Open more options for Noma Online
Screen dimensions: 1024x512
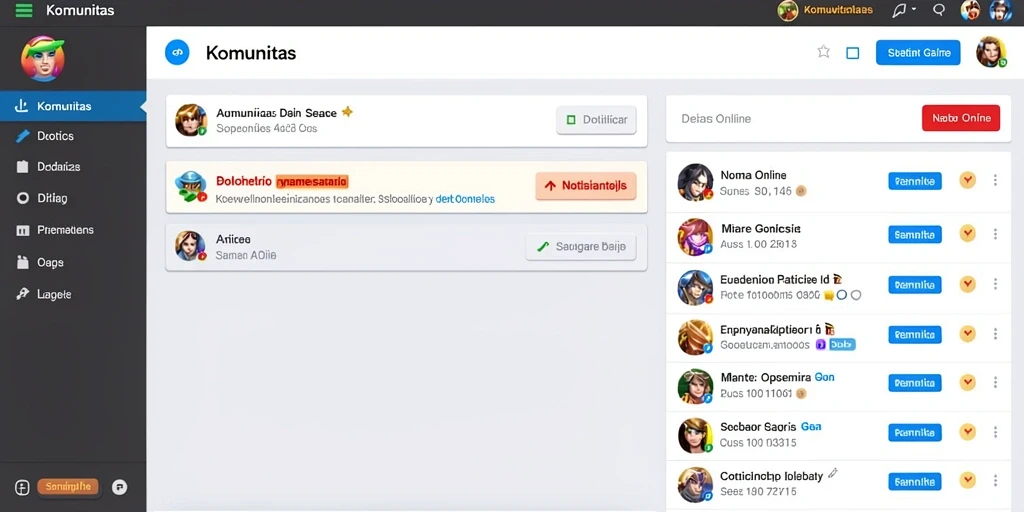pyautogui.click(x=995, y=180)
